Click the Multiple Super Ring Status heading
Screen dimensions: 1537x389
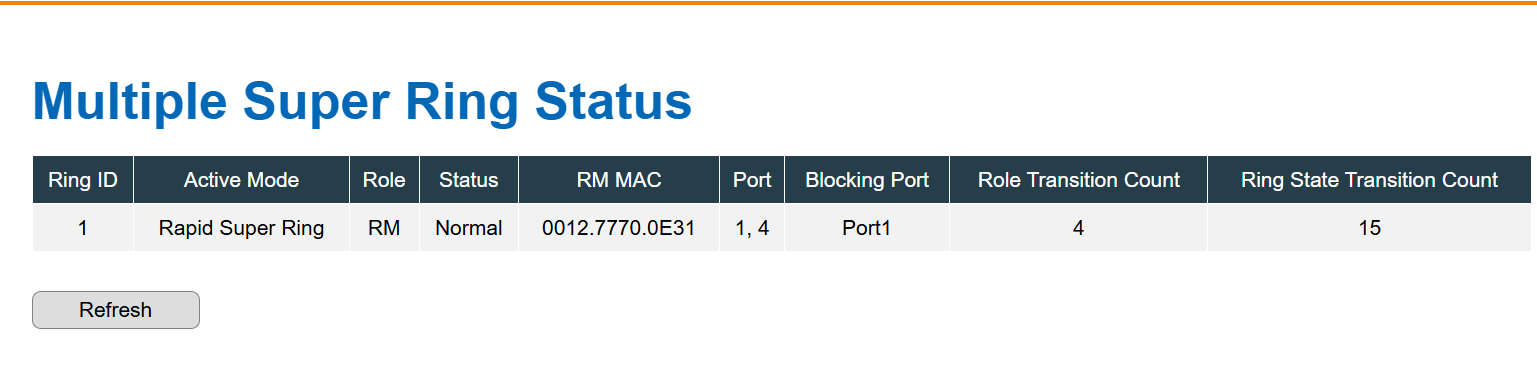tap(362, 102)
